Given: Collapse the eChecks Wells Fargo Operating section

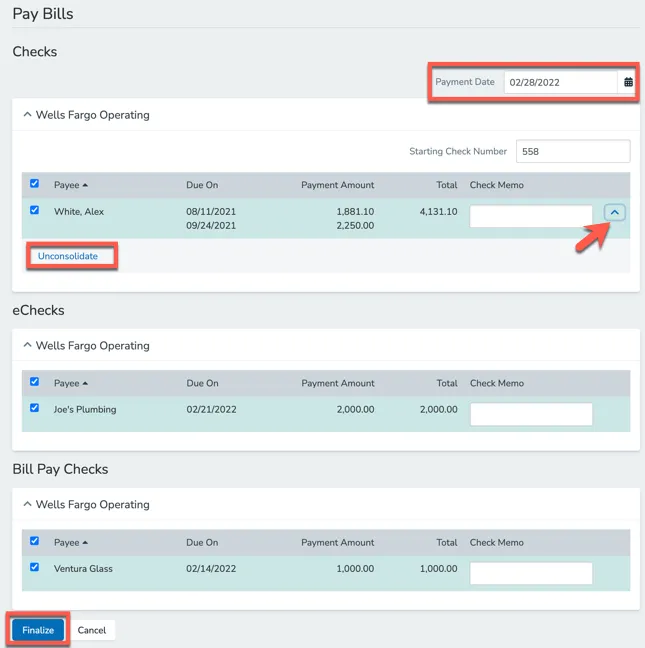Looking at the screenshot, I should [27, 345].
